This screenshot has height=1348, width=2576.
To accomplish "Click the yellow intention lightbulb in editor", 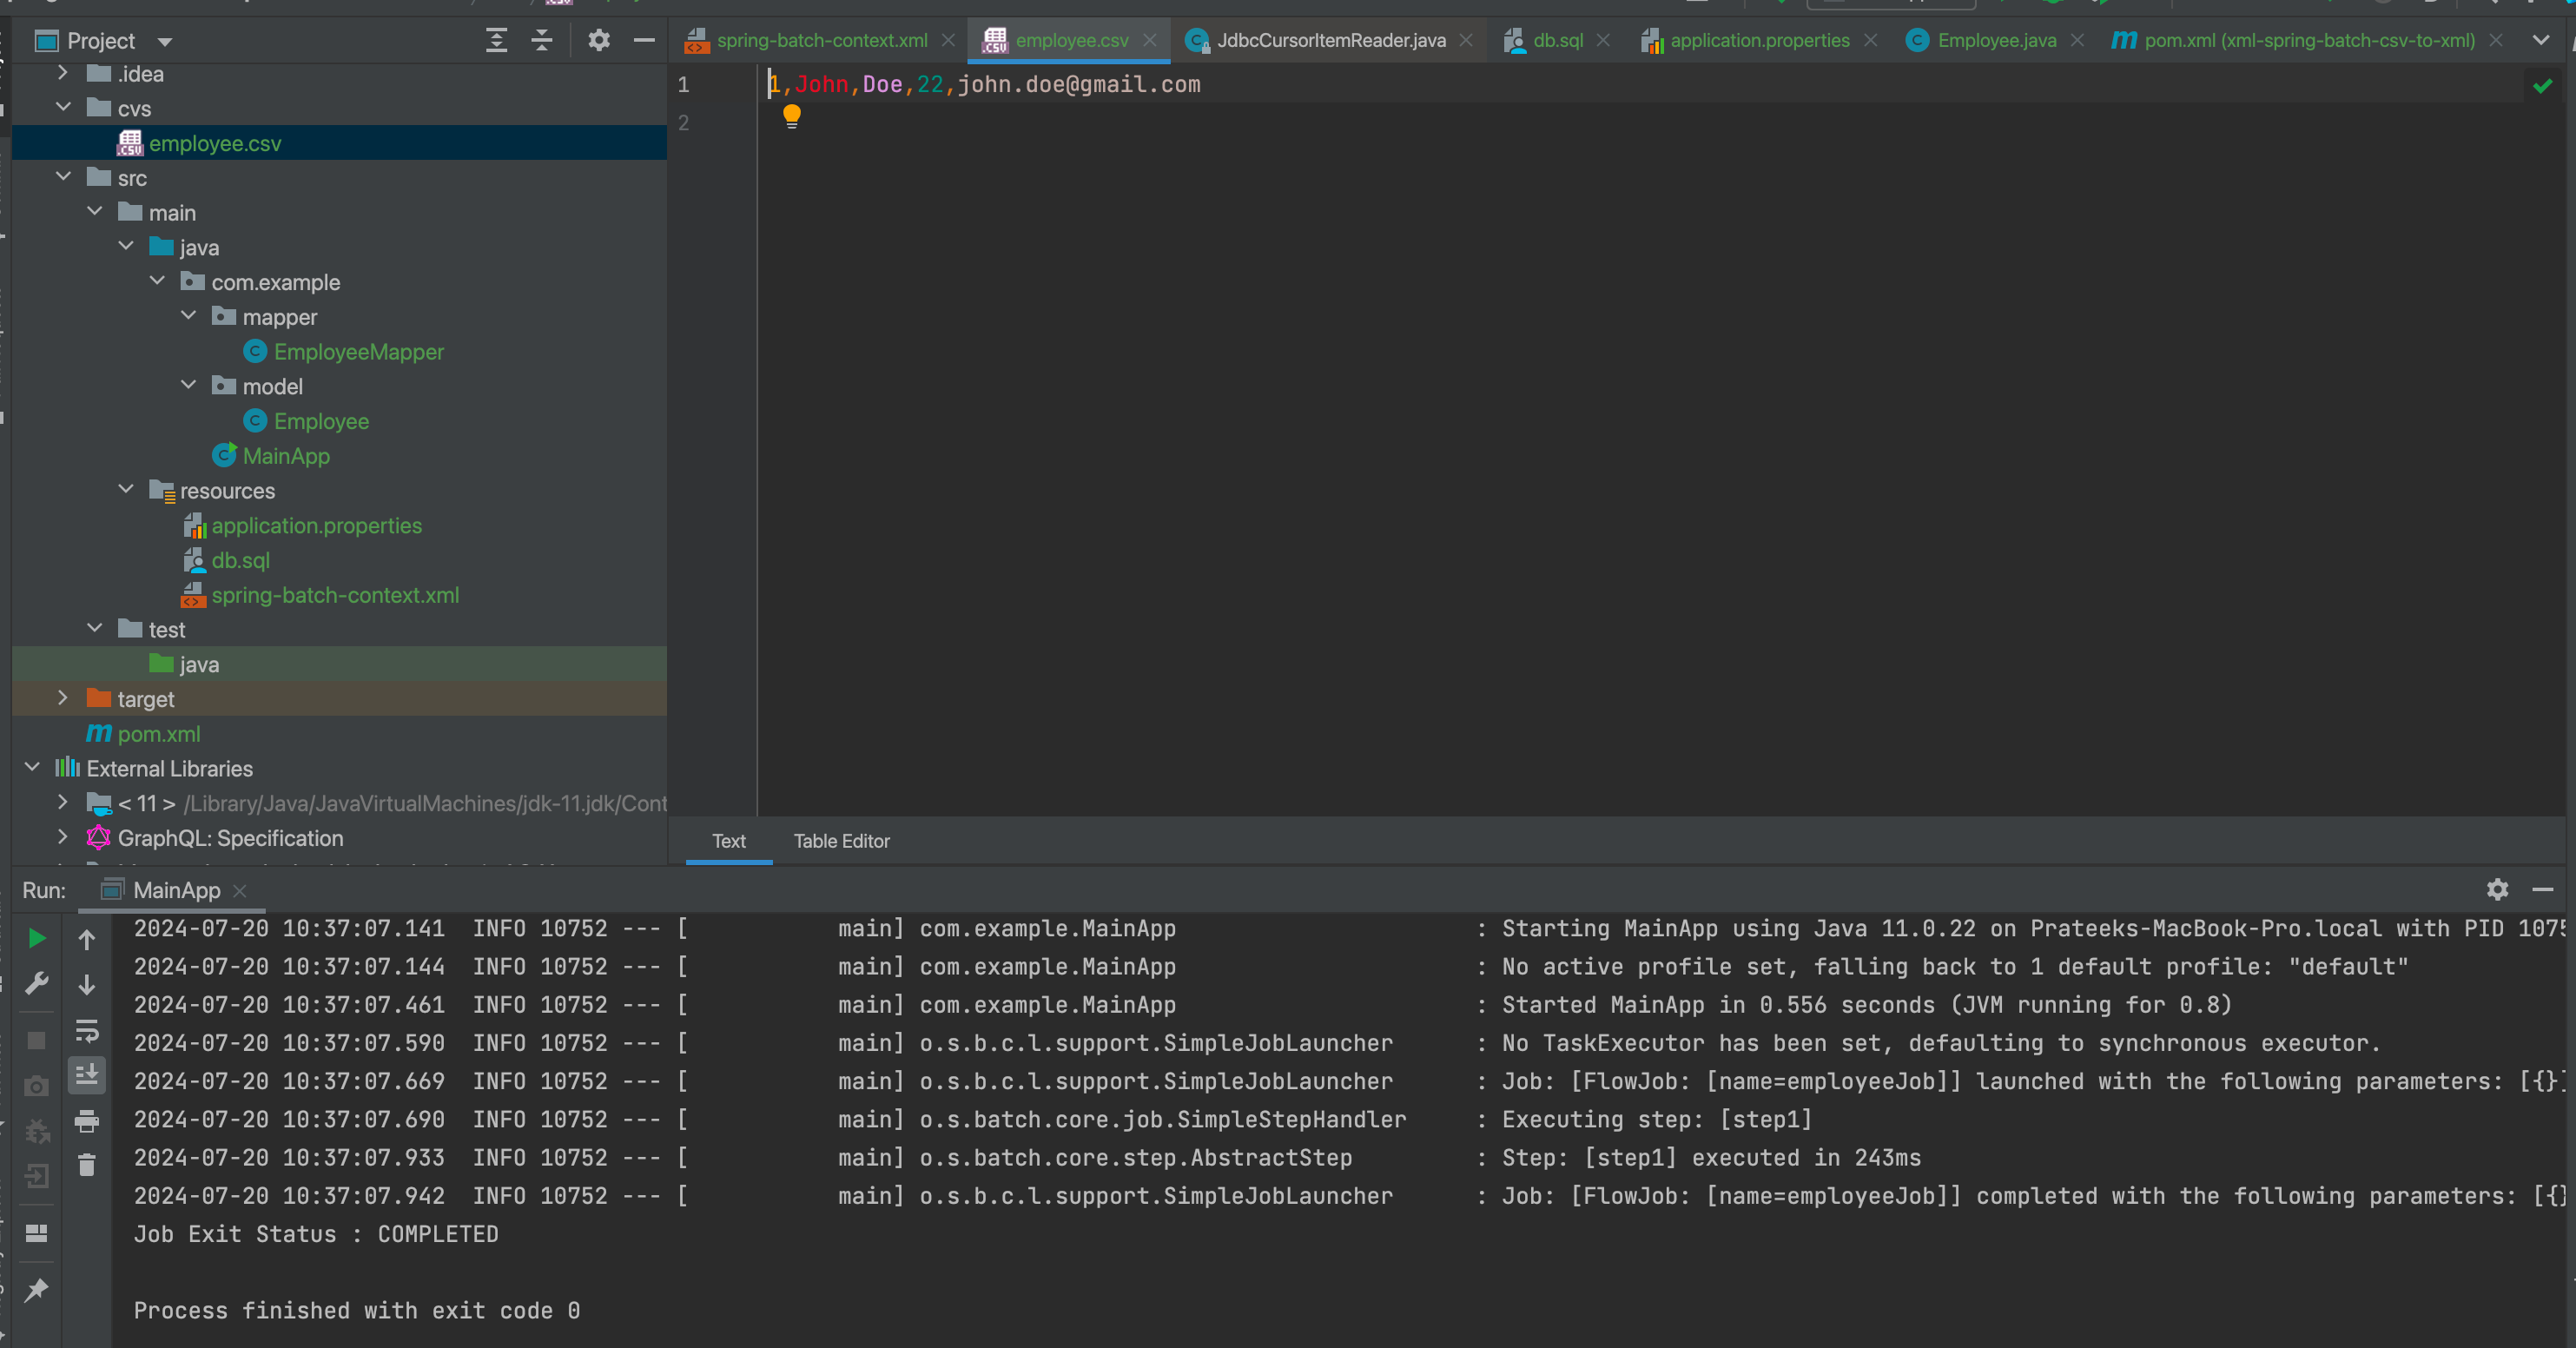I will [791, 116].
